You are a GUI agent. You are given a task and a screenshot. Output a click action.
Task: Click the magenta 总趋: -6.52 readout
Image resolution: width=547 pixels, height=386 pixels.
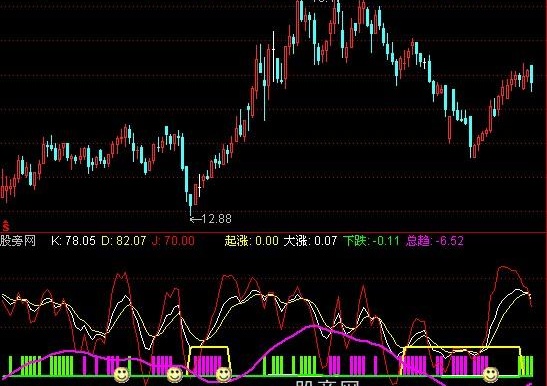click(x=435, y=241)
